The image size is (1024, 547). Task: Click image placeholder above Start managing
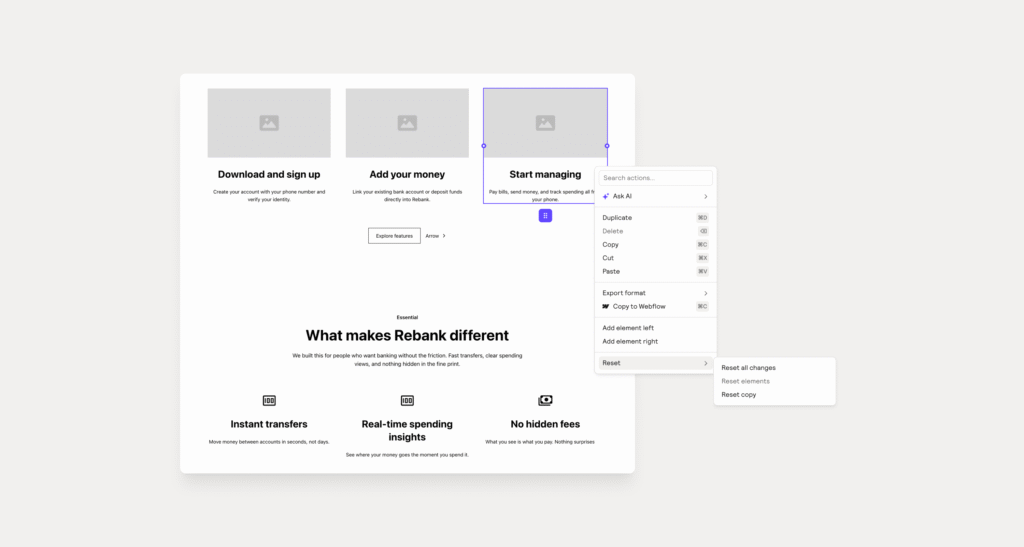545,123
